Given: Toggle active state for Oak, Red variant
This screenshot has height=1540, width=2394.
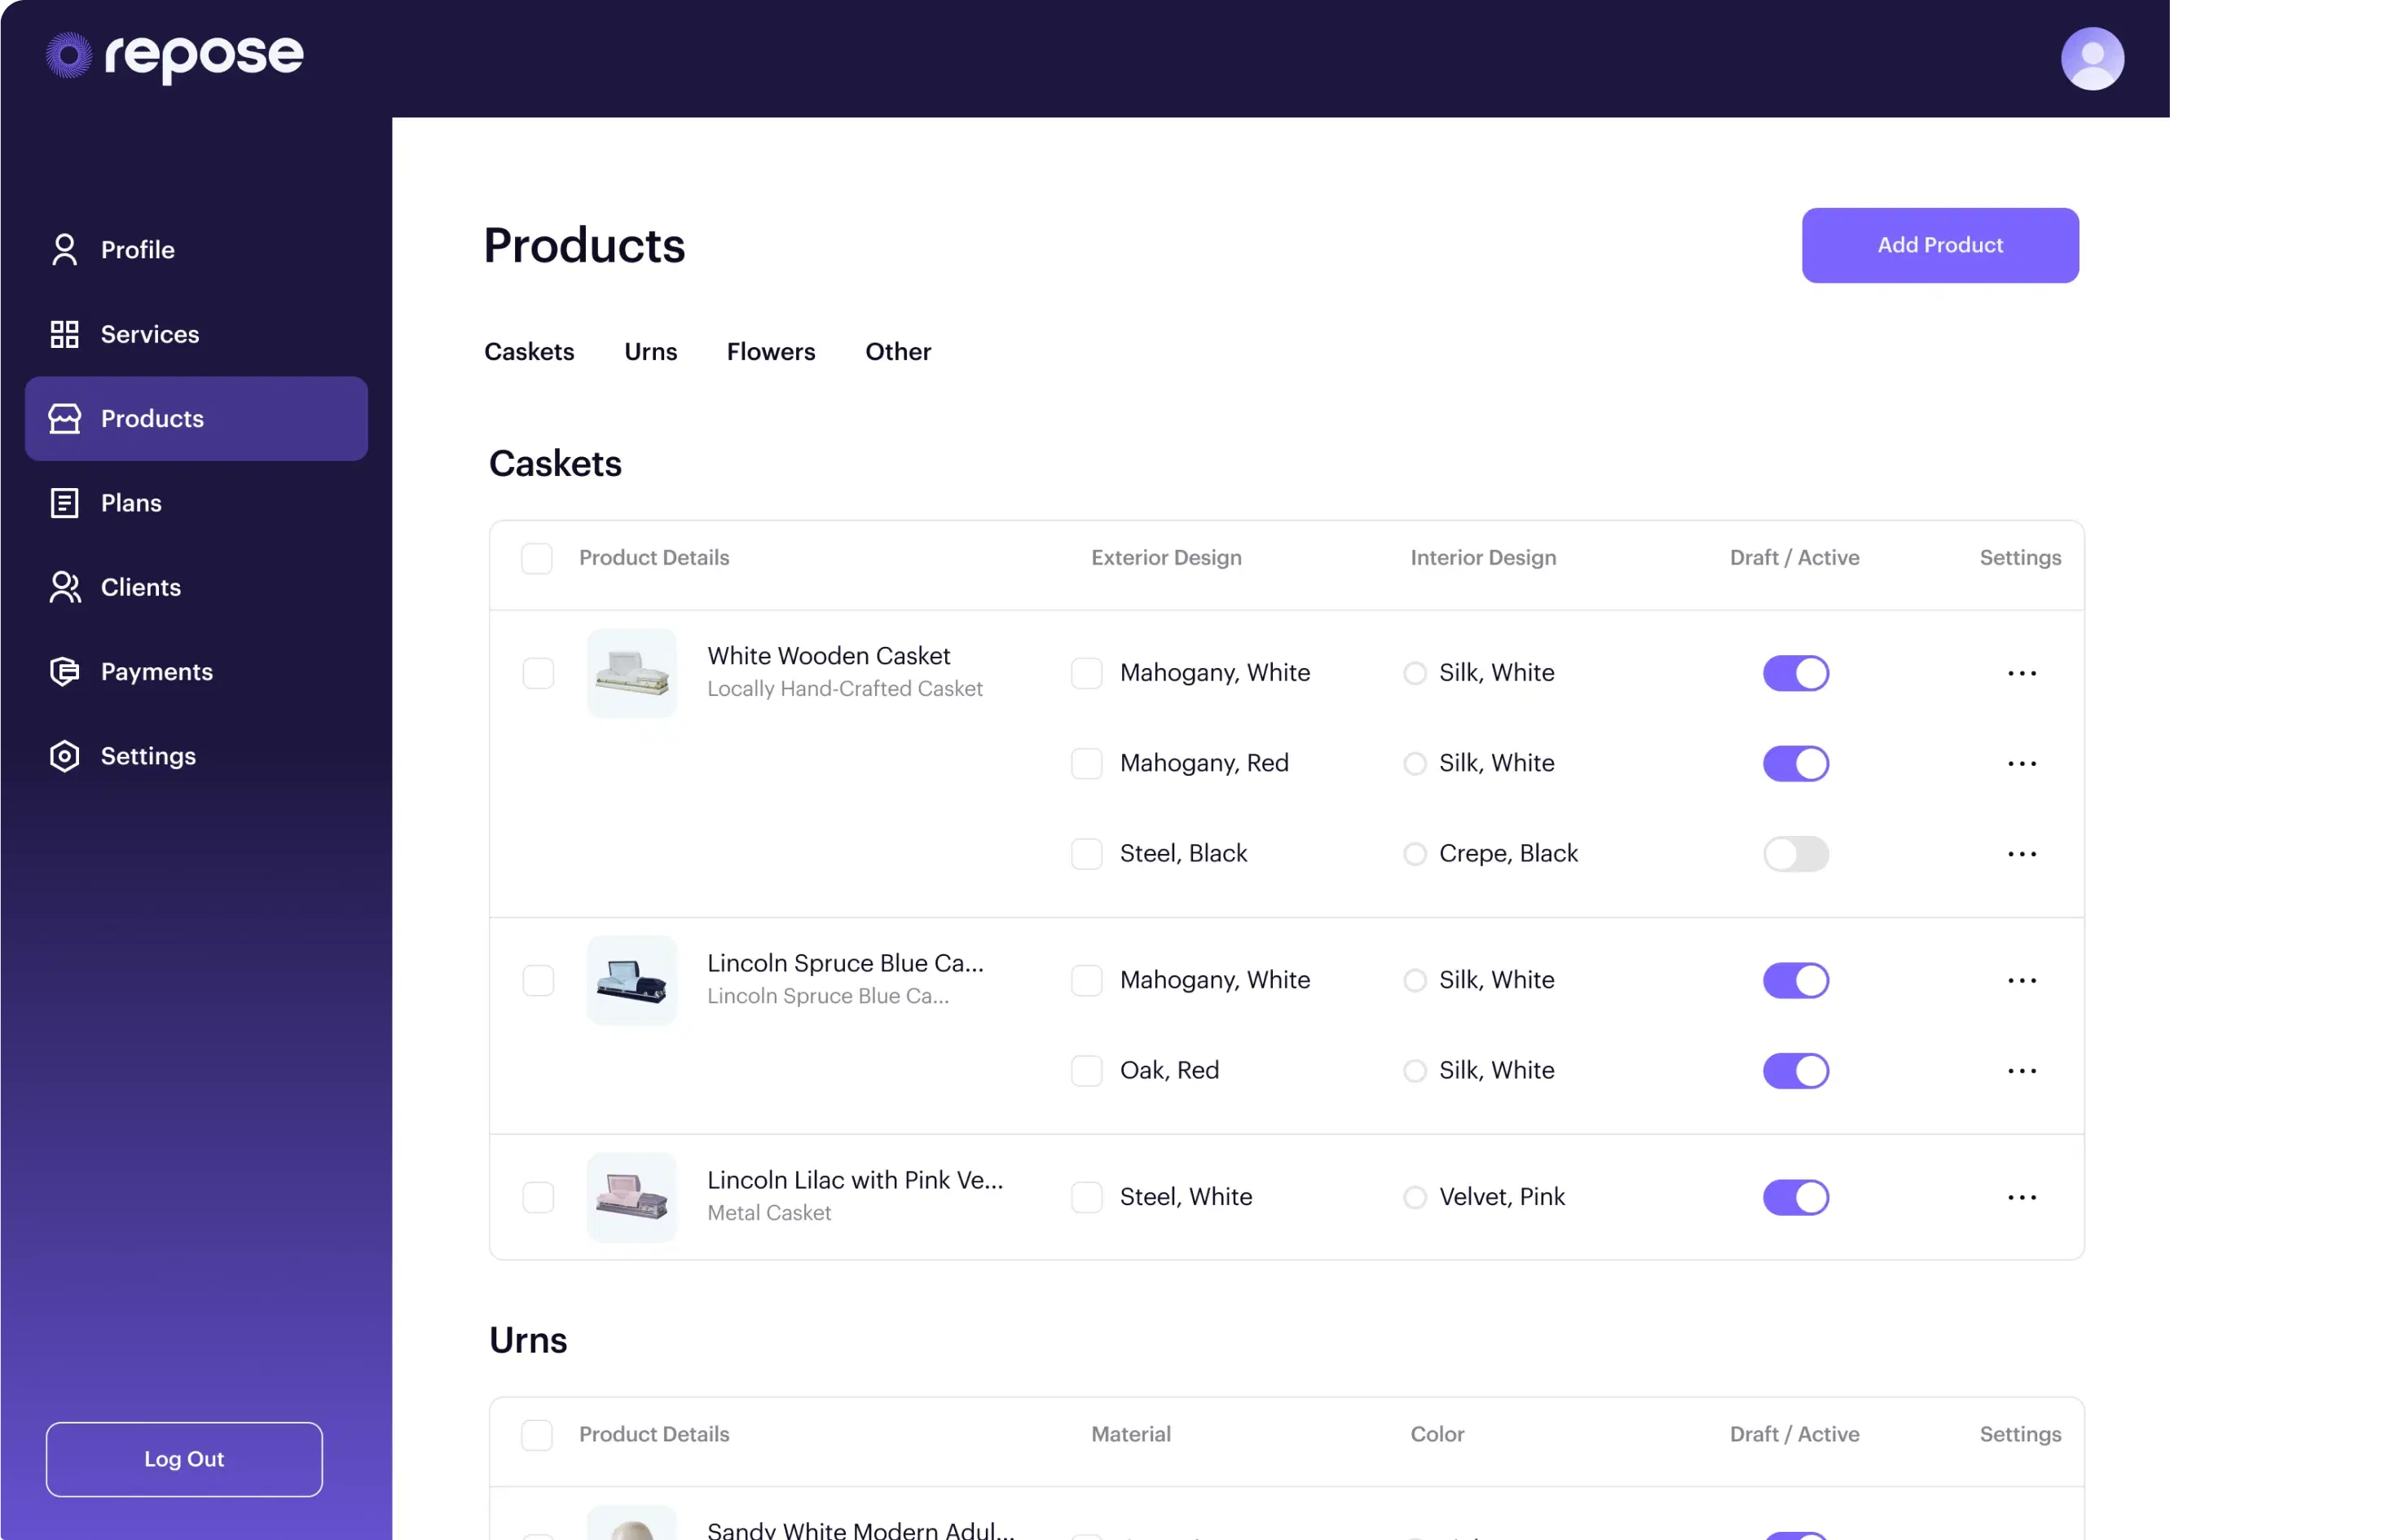Looking at the screenshot, I should click(1796, 1069).
